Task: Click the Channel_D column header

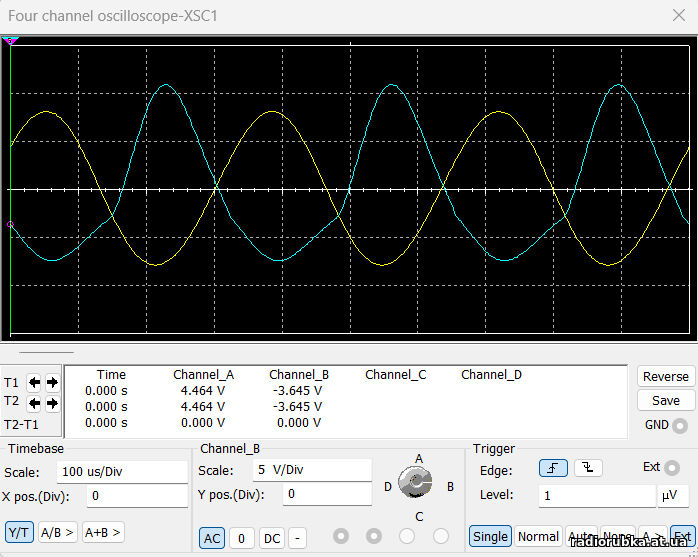Action: tap(491, 375)
